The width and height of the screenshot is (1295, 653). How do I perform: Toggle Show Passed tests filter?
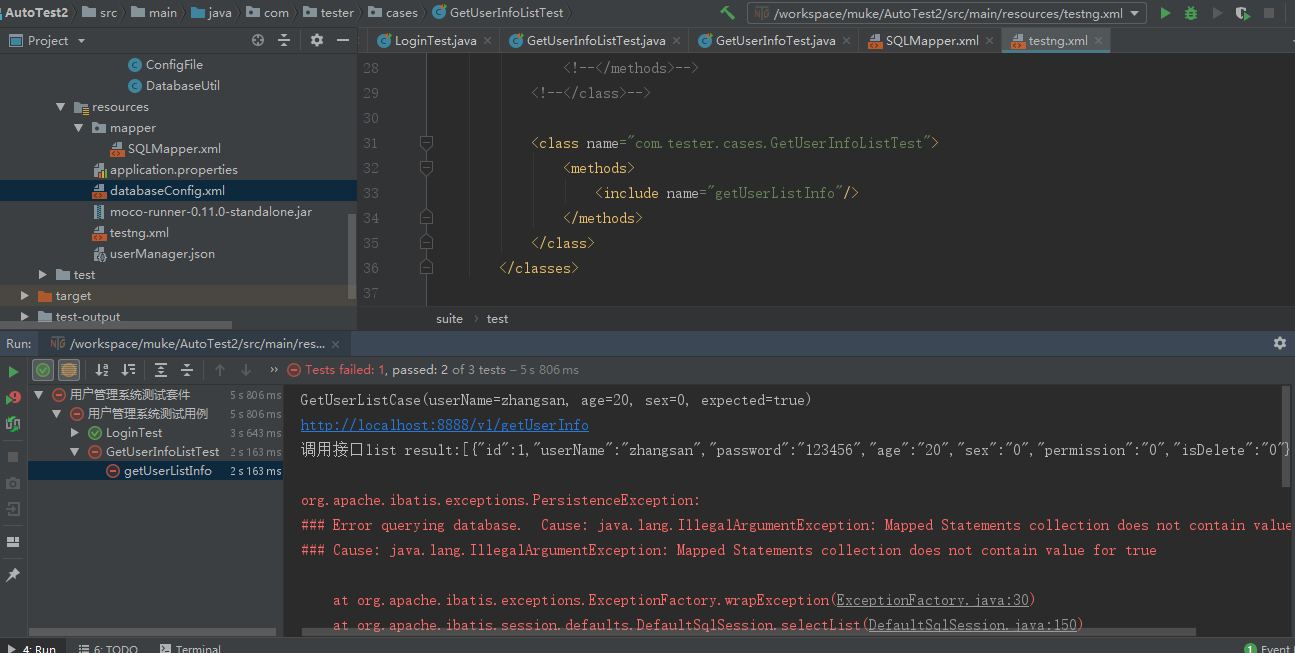coord(43,370)
